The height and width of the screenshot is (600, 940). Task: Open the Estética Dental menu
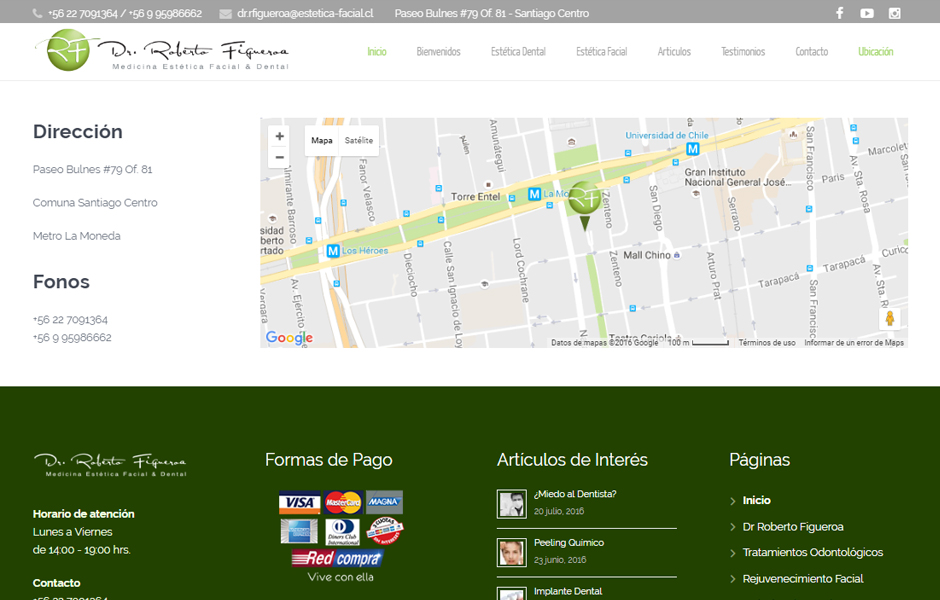pos(518,52)
